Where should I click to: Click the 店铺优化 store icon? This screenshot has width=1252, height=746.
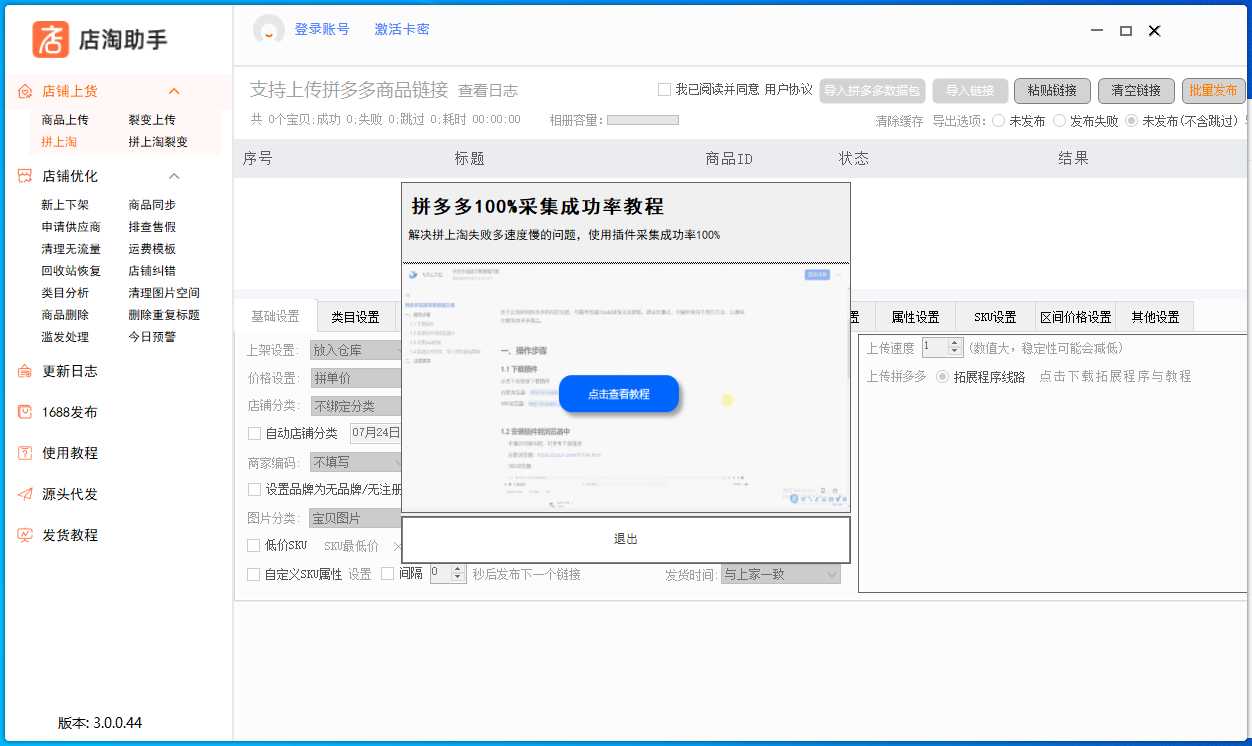(25, 176)
